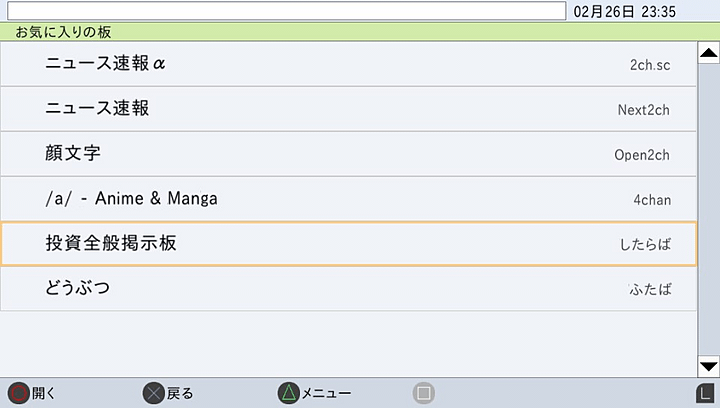This screenshot has width=720, height=408.
Task: Select the どうぶつ board row
Action: coord(348,289)
